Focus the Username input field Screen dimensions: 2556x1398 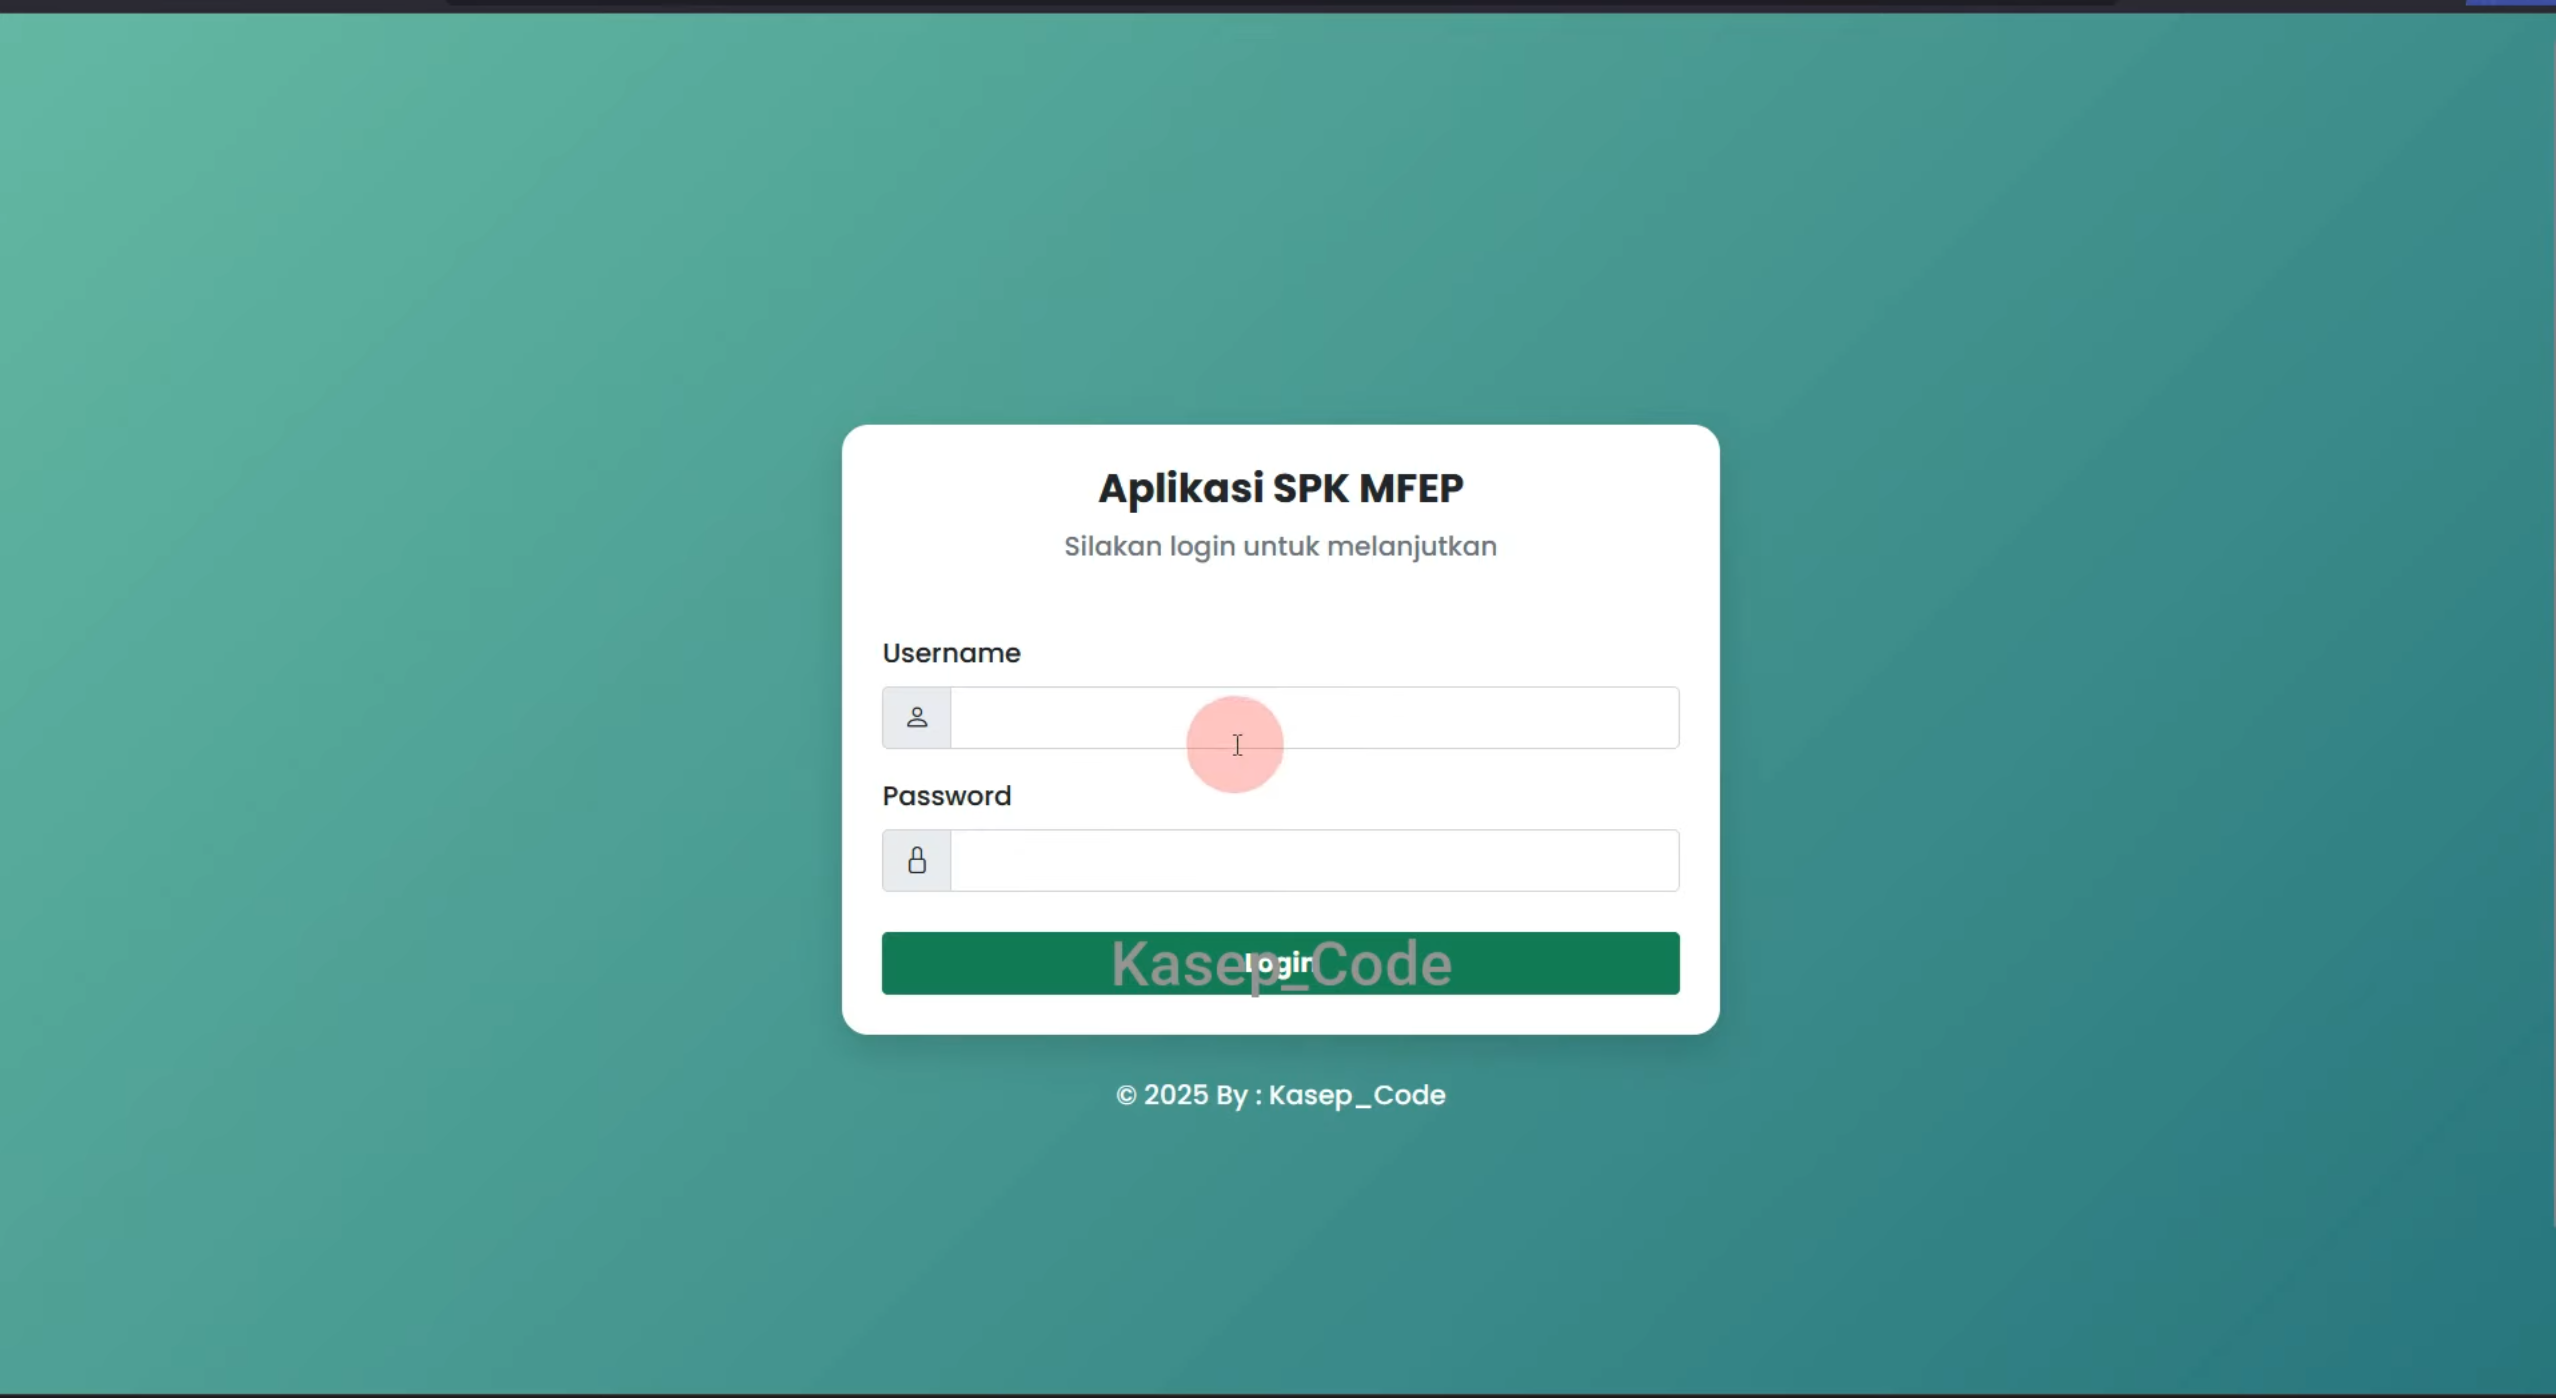[1314, 717]
